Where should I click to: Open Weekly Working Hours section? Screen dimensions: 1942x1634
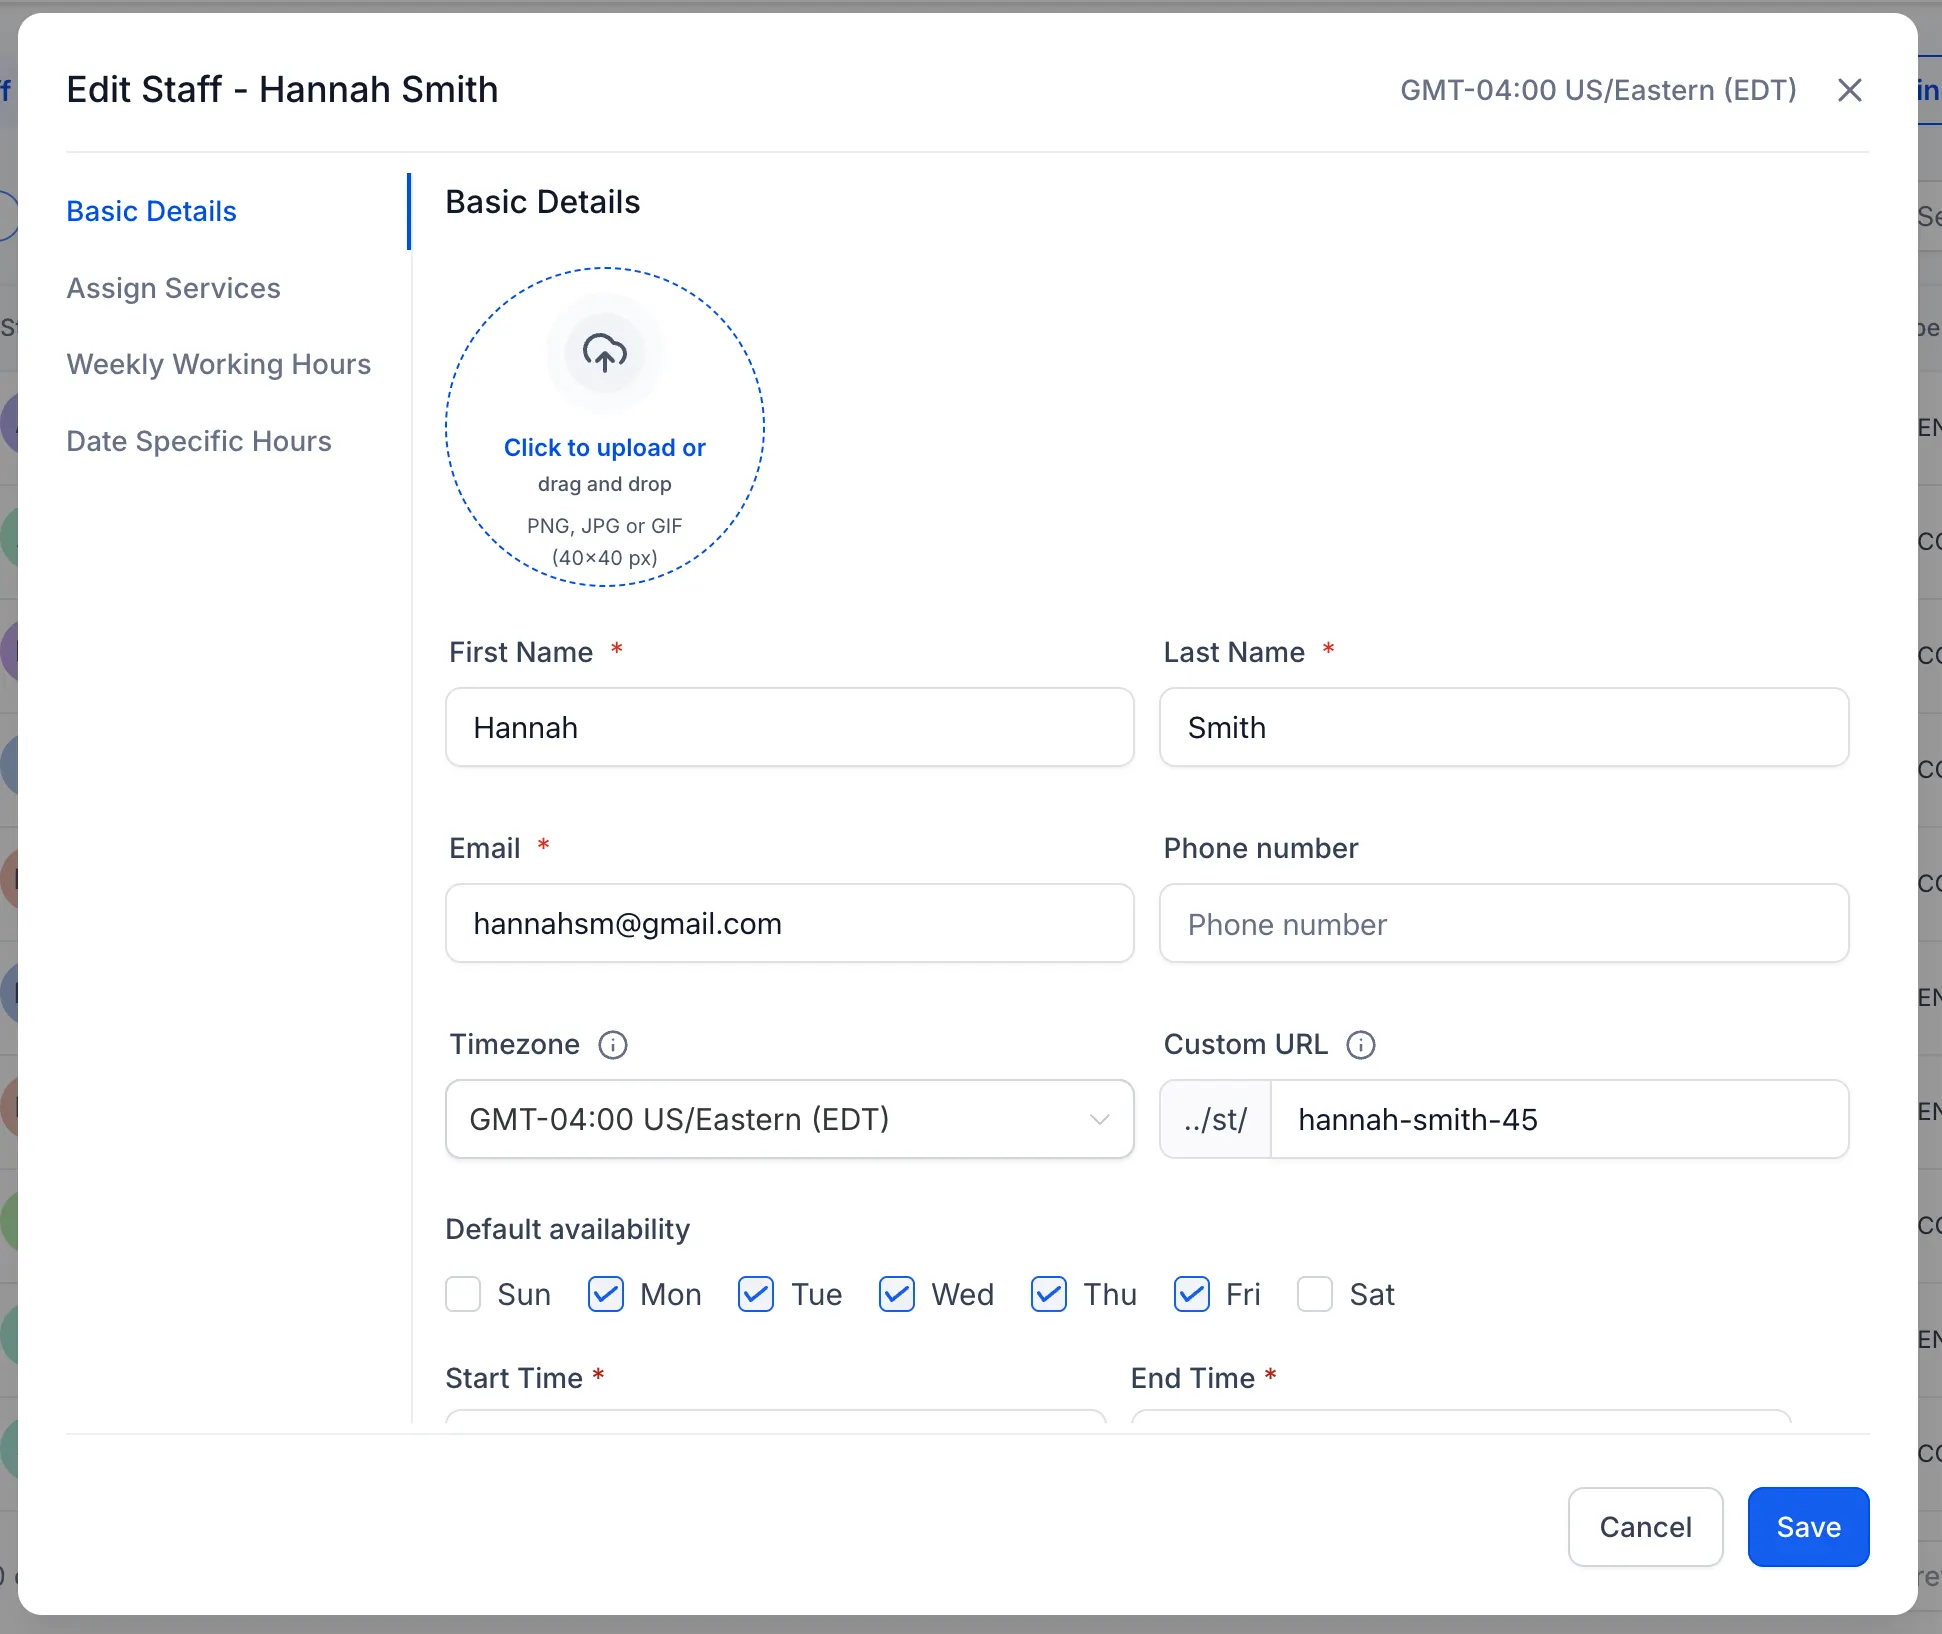click(219, 364)
